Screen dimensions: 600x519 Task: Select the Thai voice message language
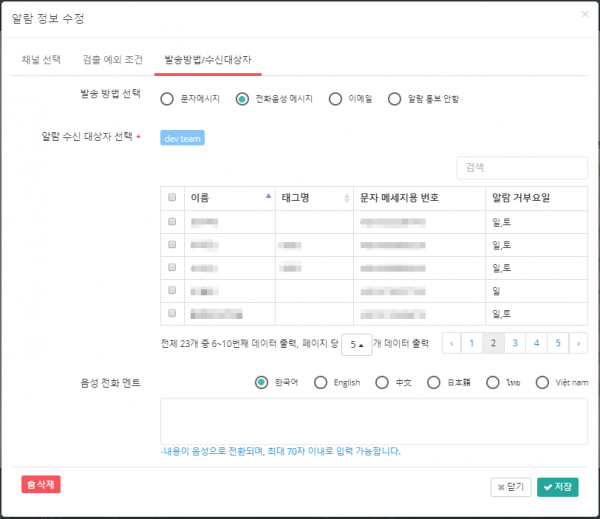[x=493, y=382]
